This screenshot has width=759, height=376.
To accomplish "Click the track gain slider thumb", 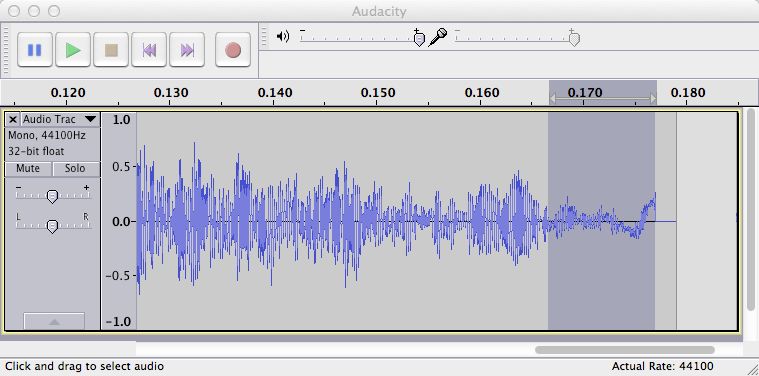I will 52,196.
